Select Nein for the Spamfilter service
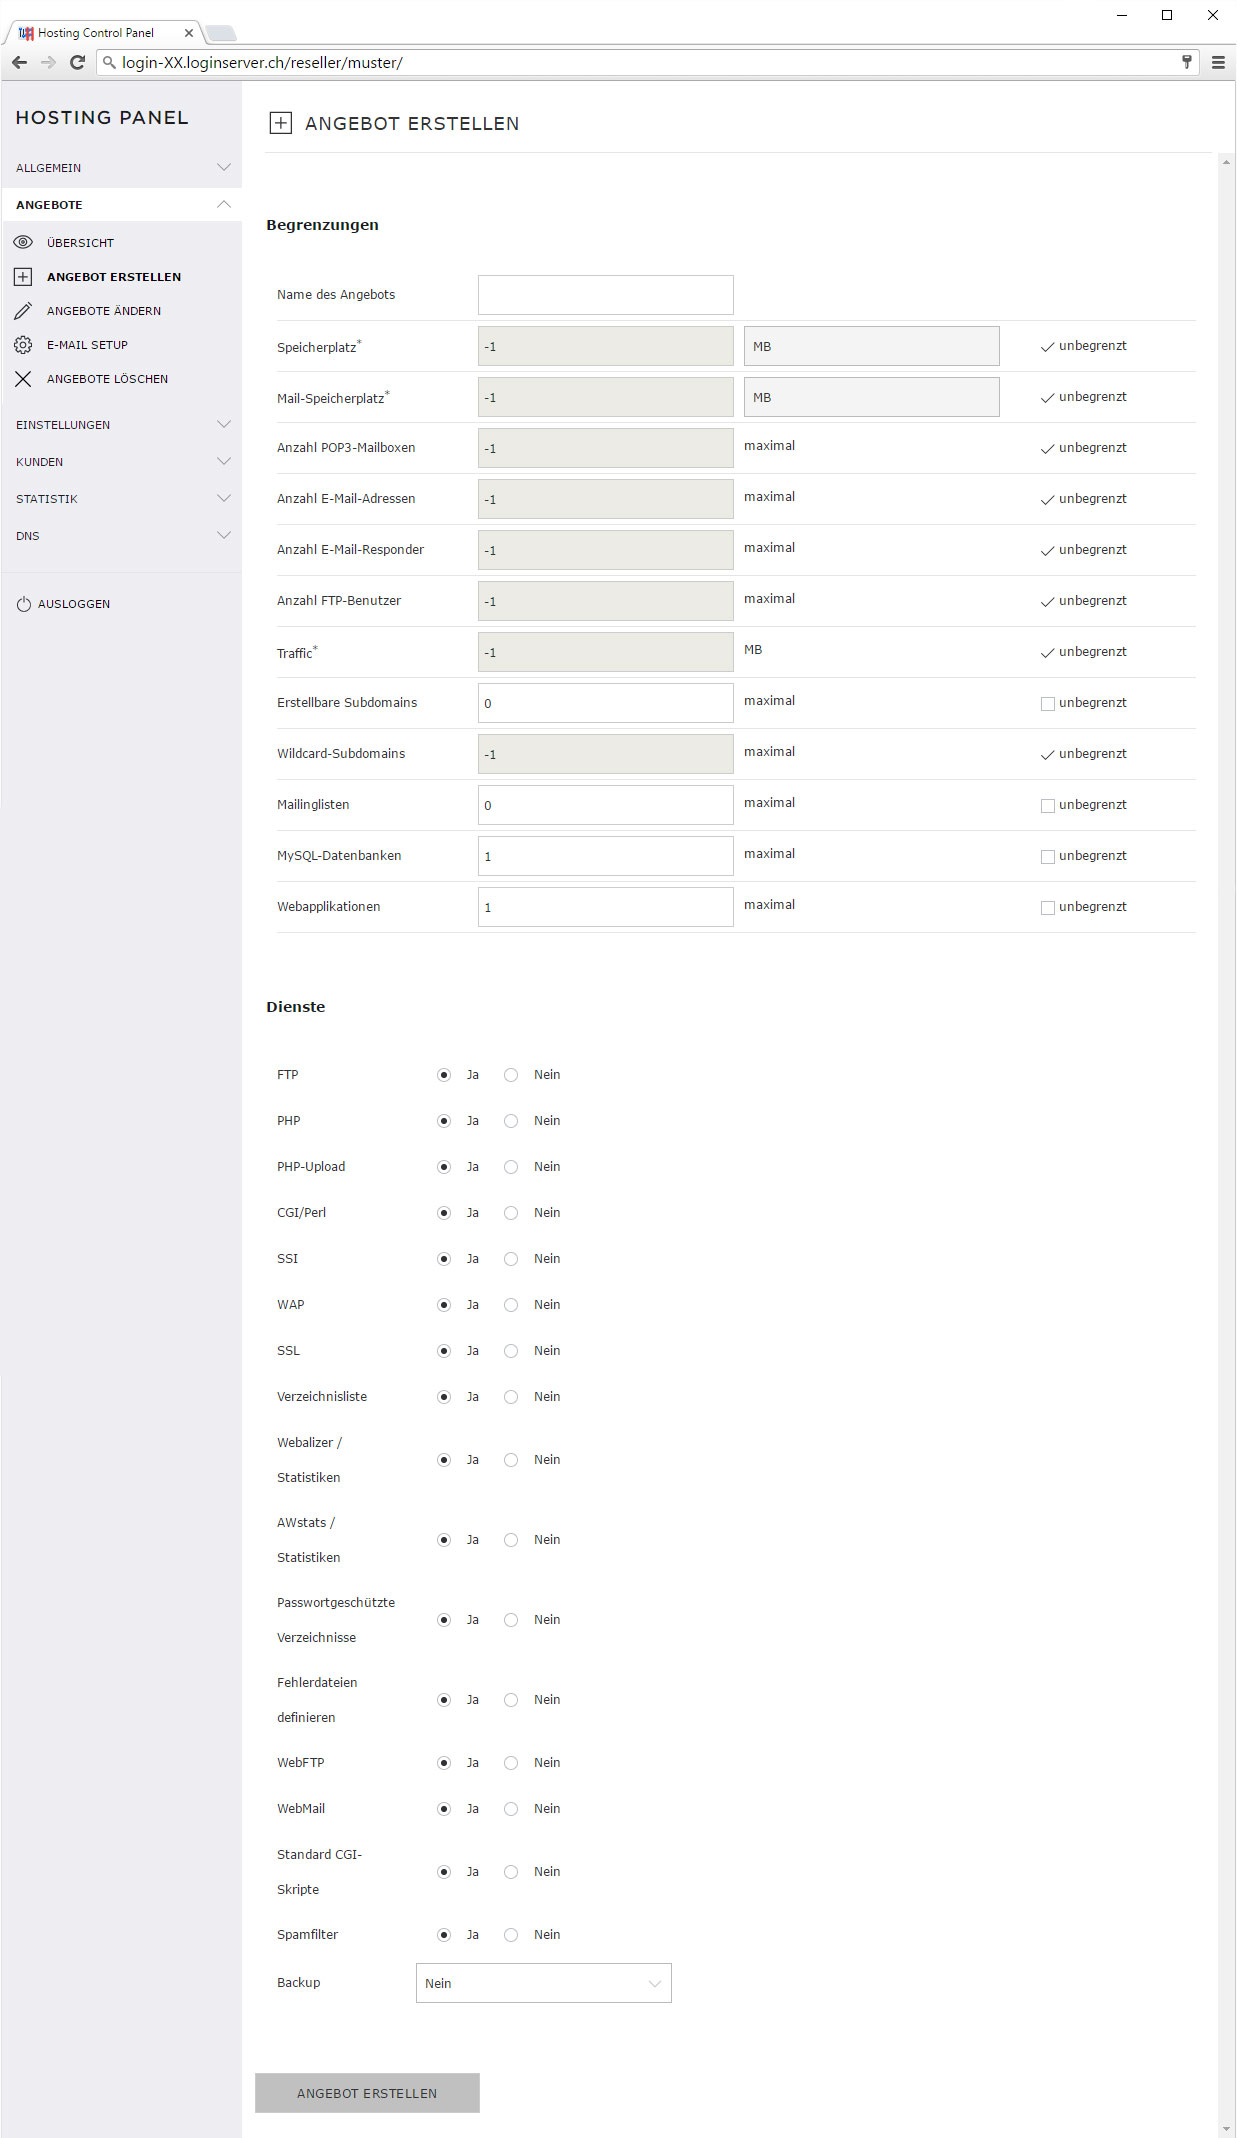 (x=511, y=1935)
